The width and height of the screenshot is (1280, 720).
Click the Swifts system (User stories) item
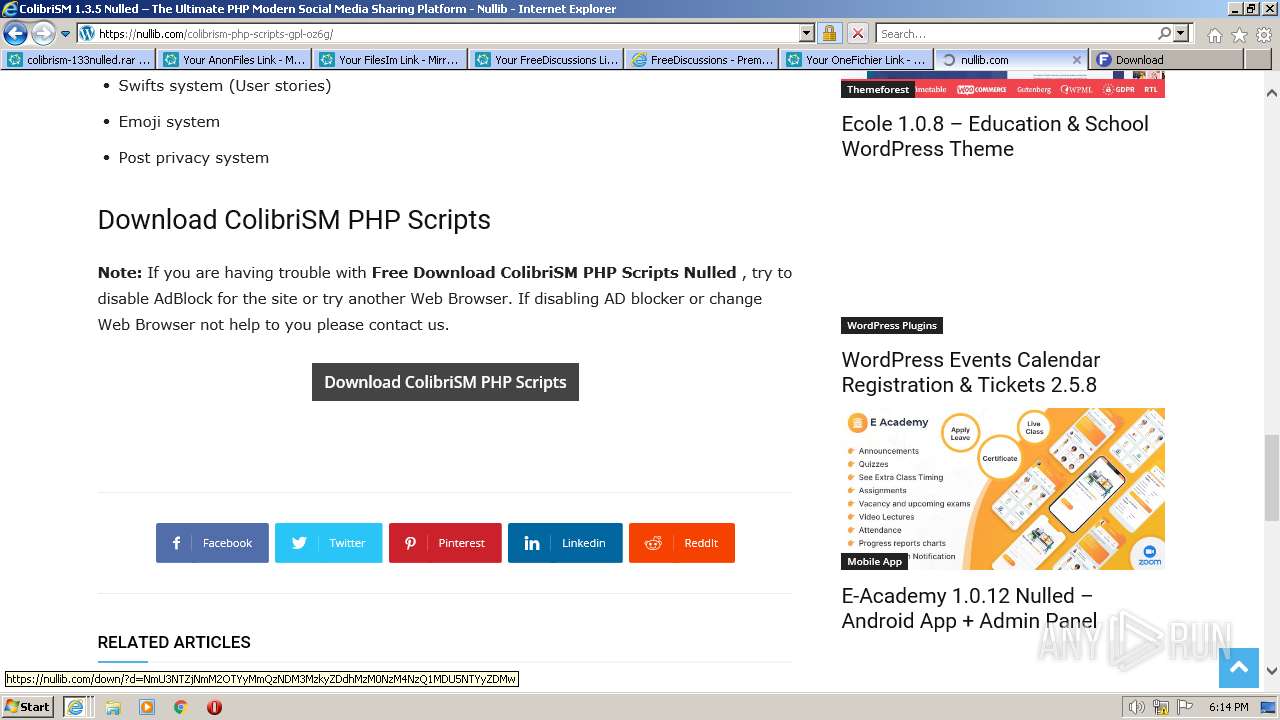coord(225,85)
